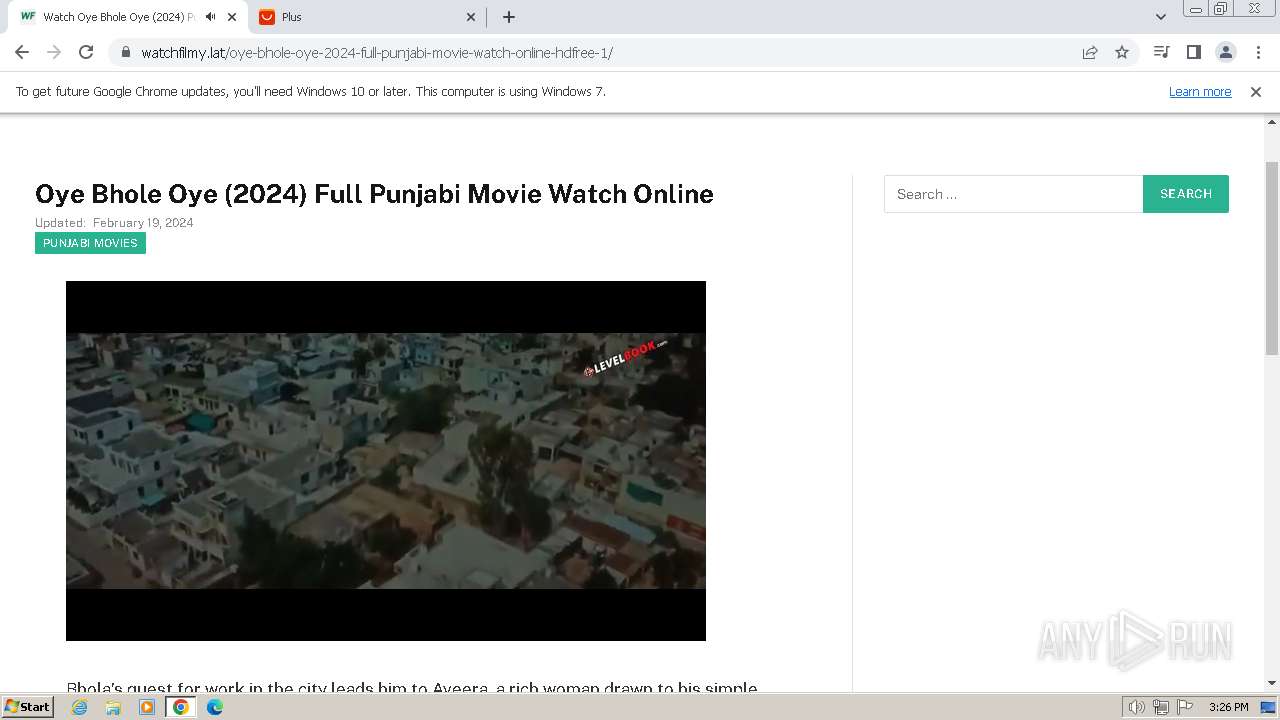
Task: Open Chrome three-dot menu
Action: tap(1258, 52)
